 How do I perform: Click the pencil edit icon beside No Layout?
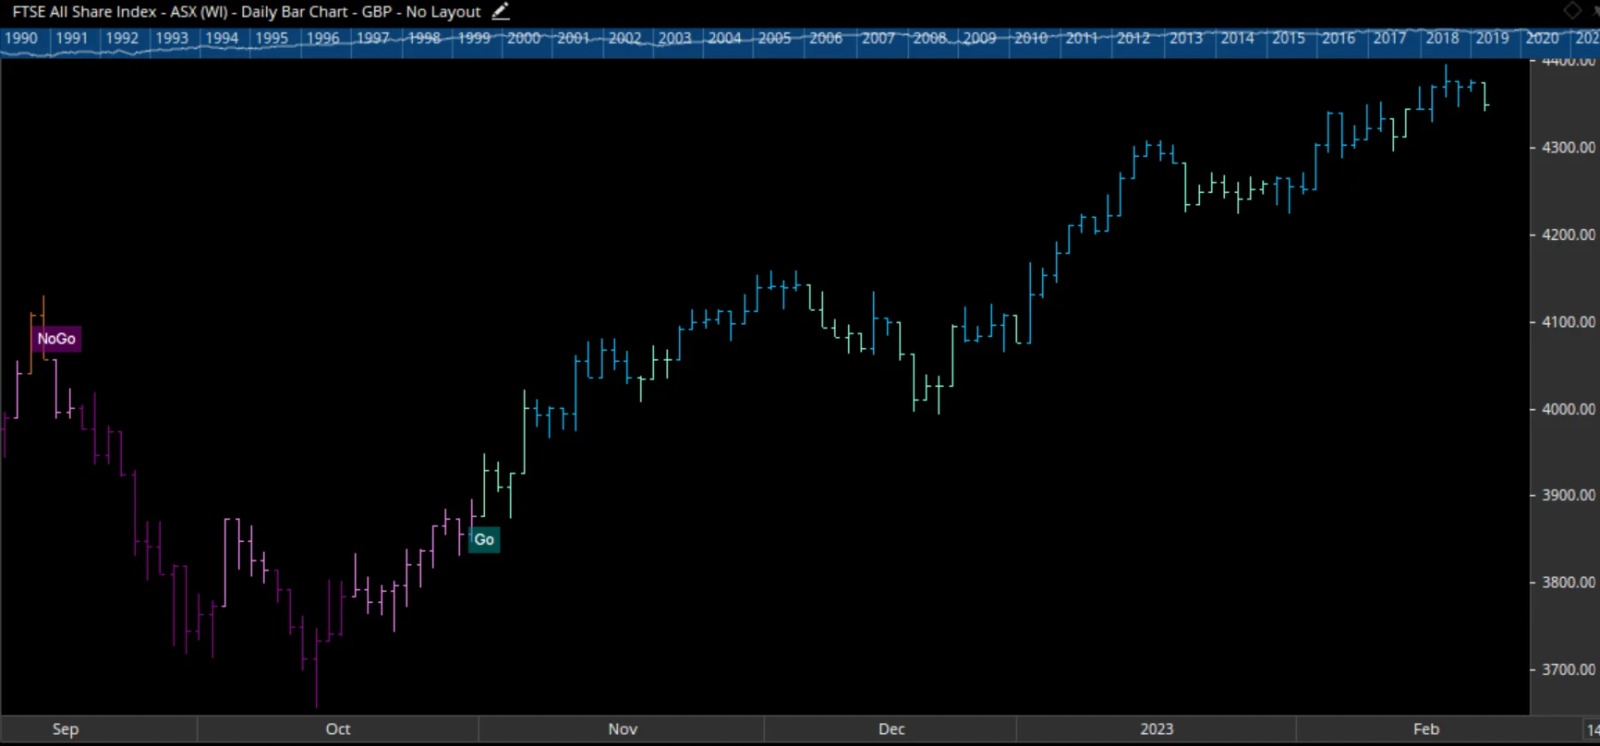pyautogui.click(x=501, y=12)
